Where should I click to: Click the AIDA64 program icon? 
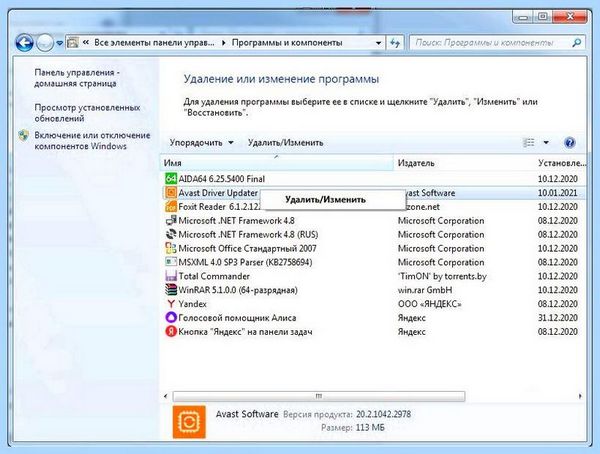[171, 178]
